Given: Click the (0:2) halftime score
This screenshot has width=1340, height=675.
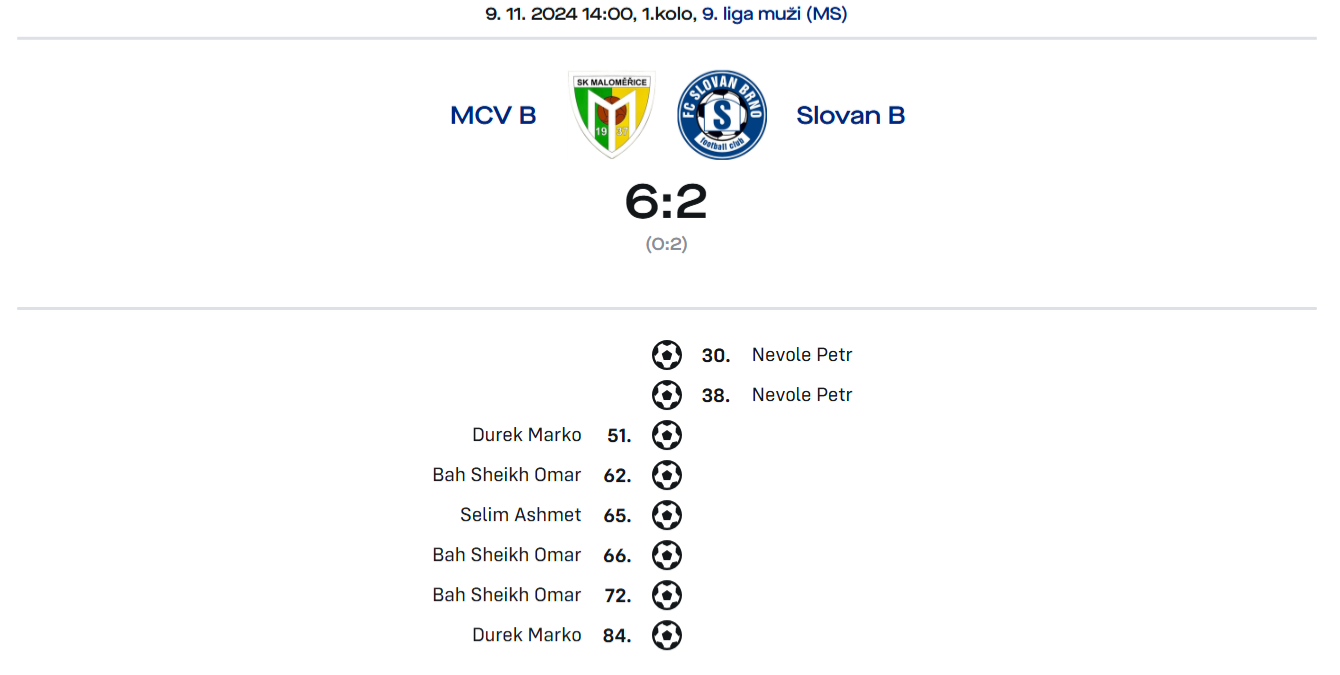Looking at the screenshot, I should (666, 244).
